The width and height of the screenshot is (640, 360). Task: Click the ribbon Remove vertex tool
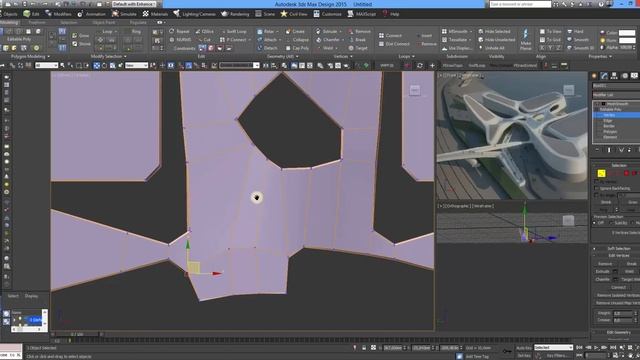pyautogui.click(x=359, y=31)
